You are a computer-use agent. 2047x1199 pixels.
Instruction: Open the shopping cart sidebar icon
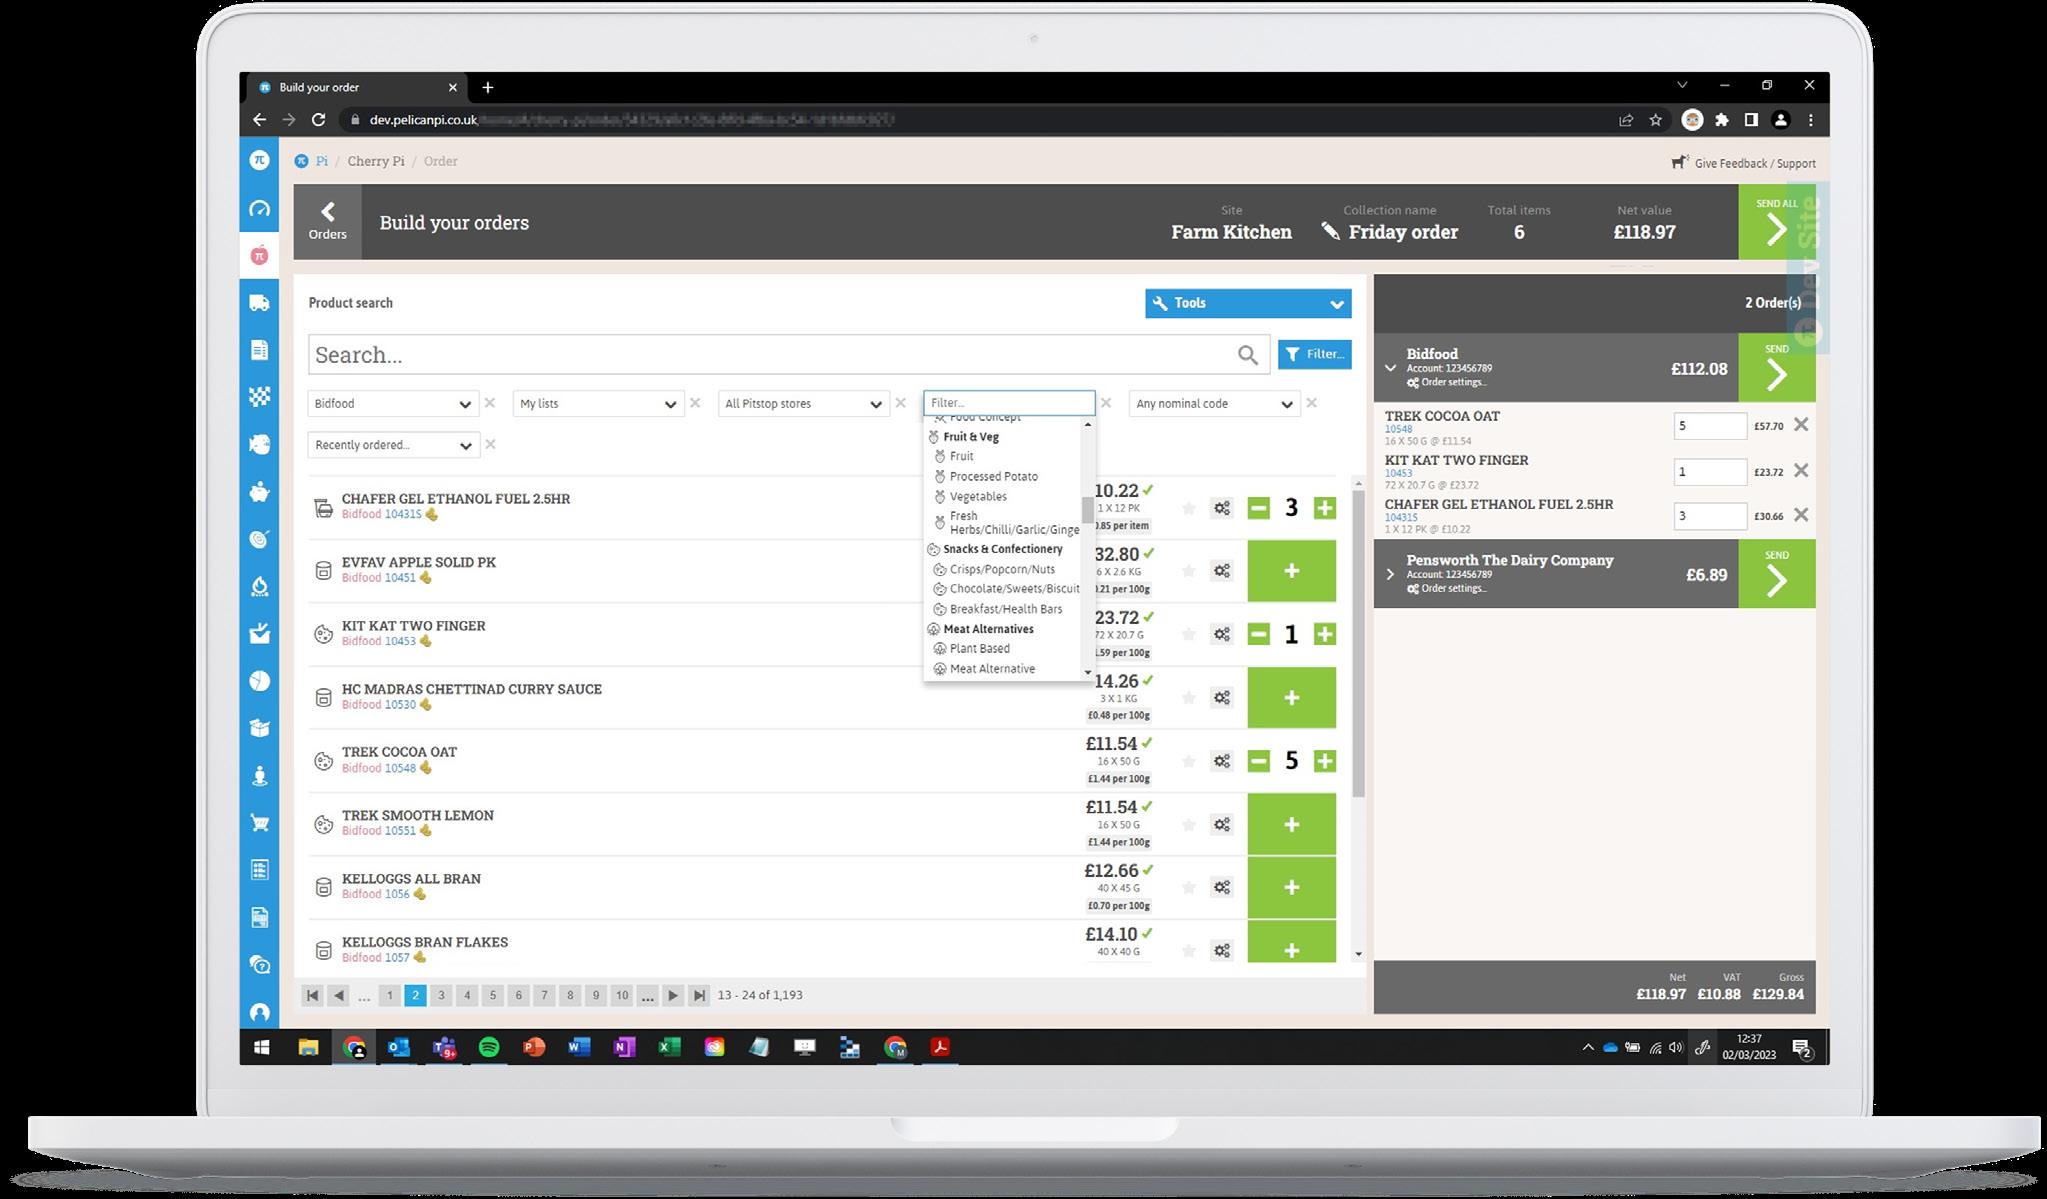259,823
